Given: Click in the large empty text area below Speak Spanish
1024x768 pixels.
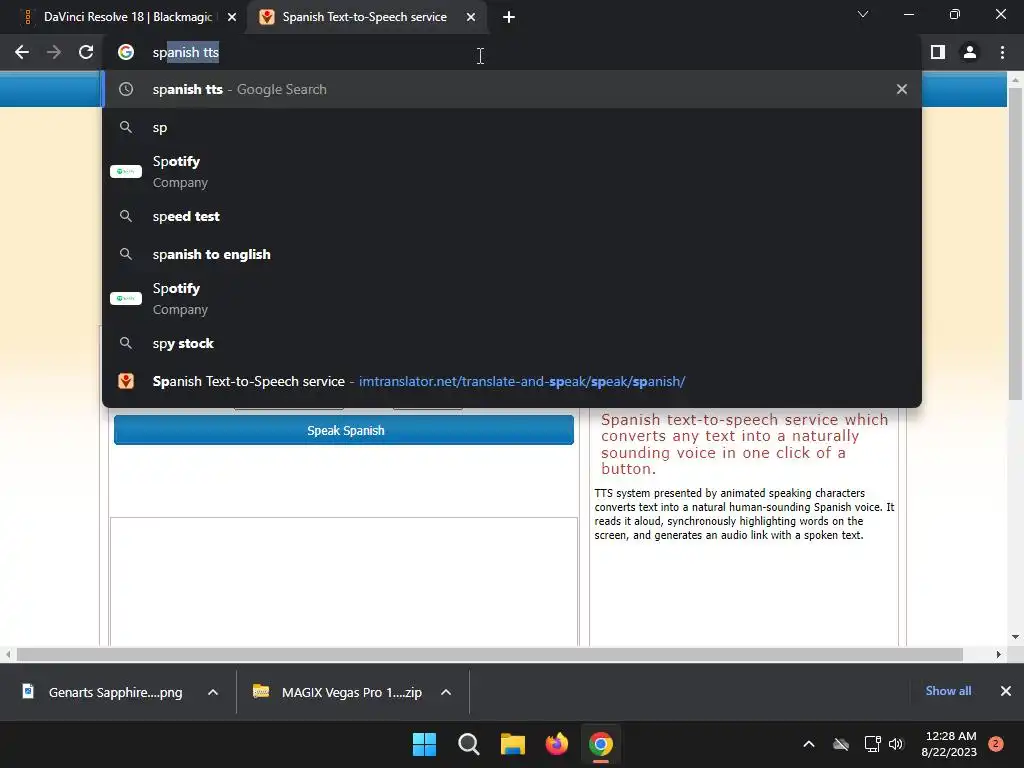Looking at the screenshot, I should [344, 581].
